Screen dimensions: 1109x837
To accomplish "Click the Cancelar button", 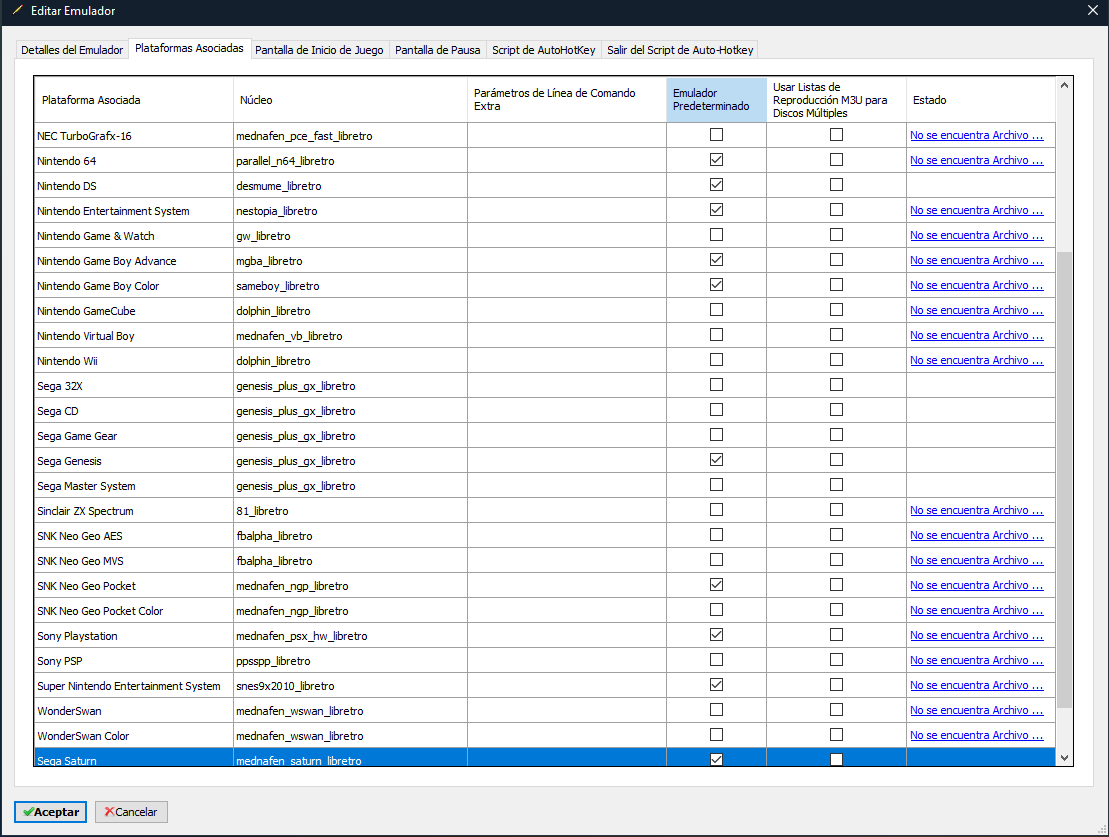I will point(132,812).
